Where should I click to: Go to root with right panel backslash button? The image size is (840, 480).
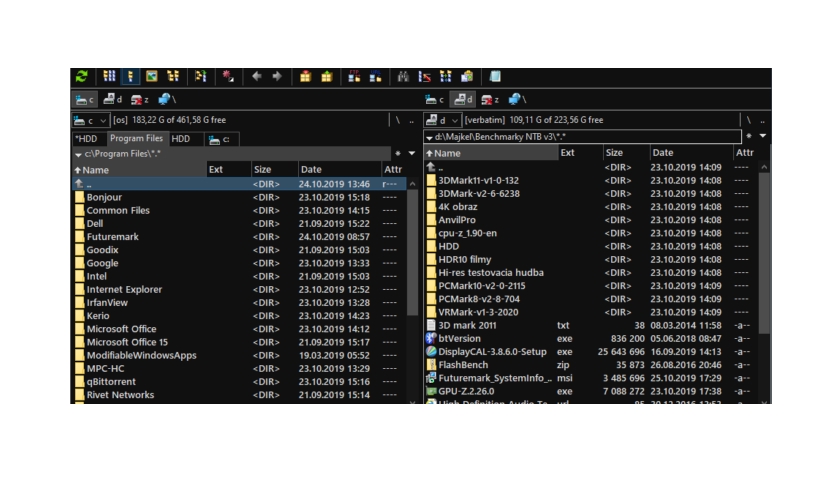point(749,120)
